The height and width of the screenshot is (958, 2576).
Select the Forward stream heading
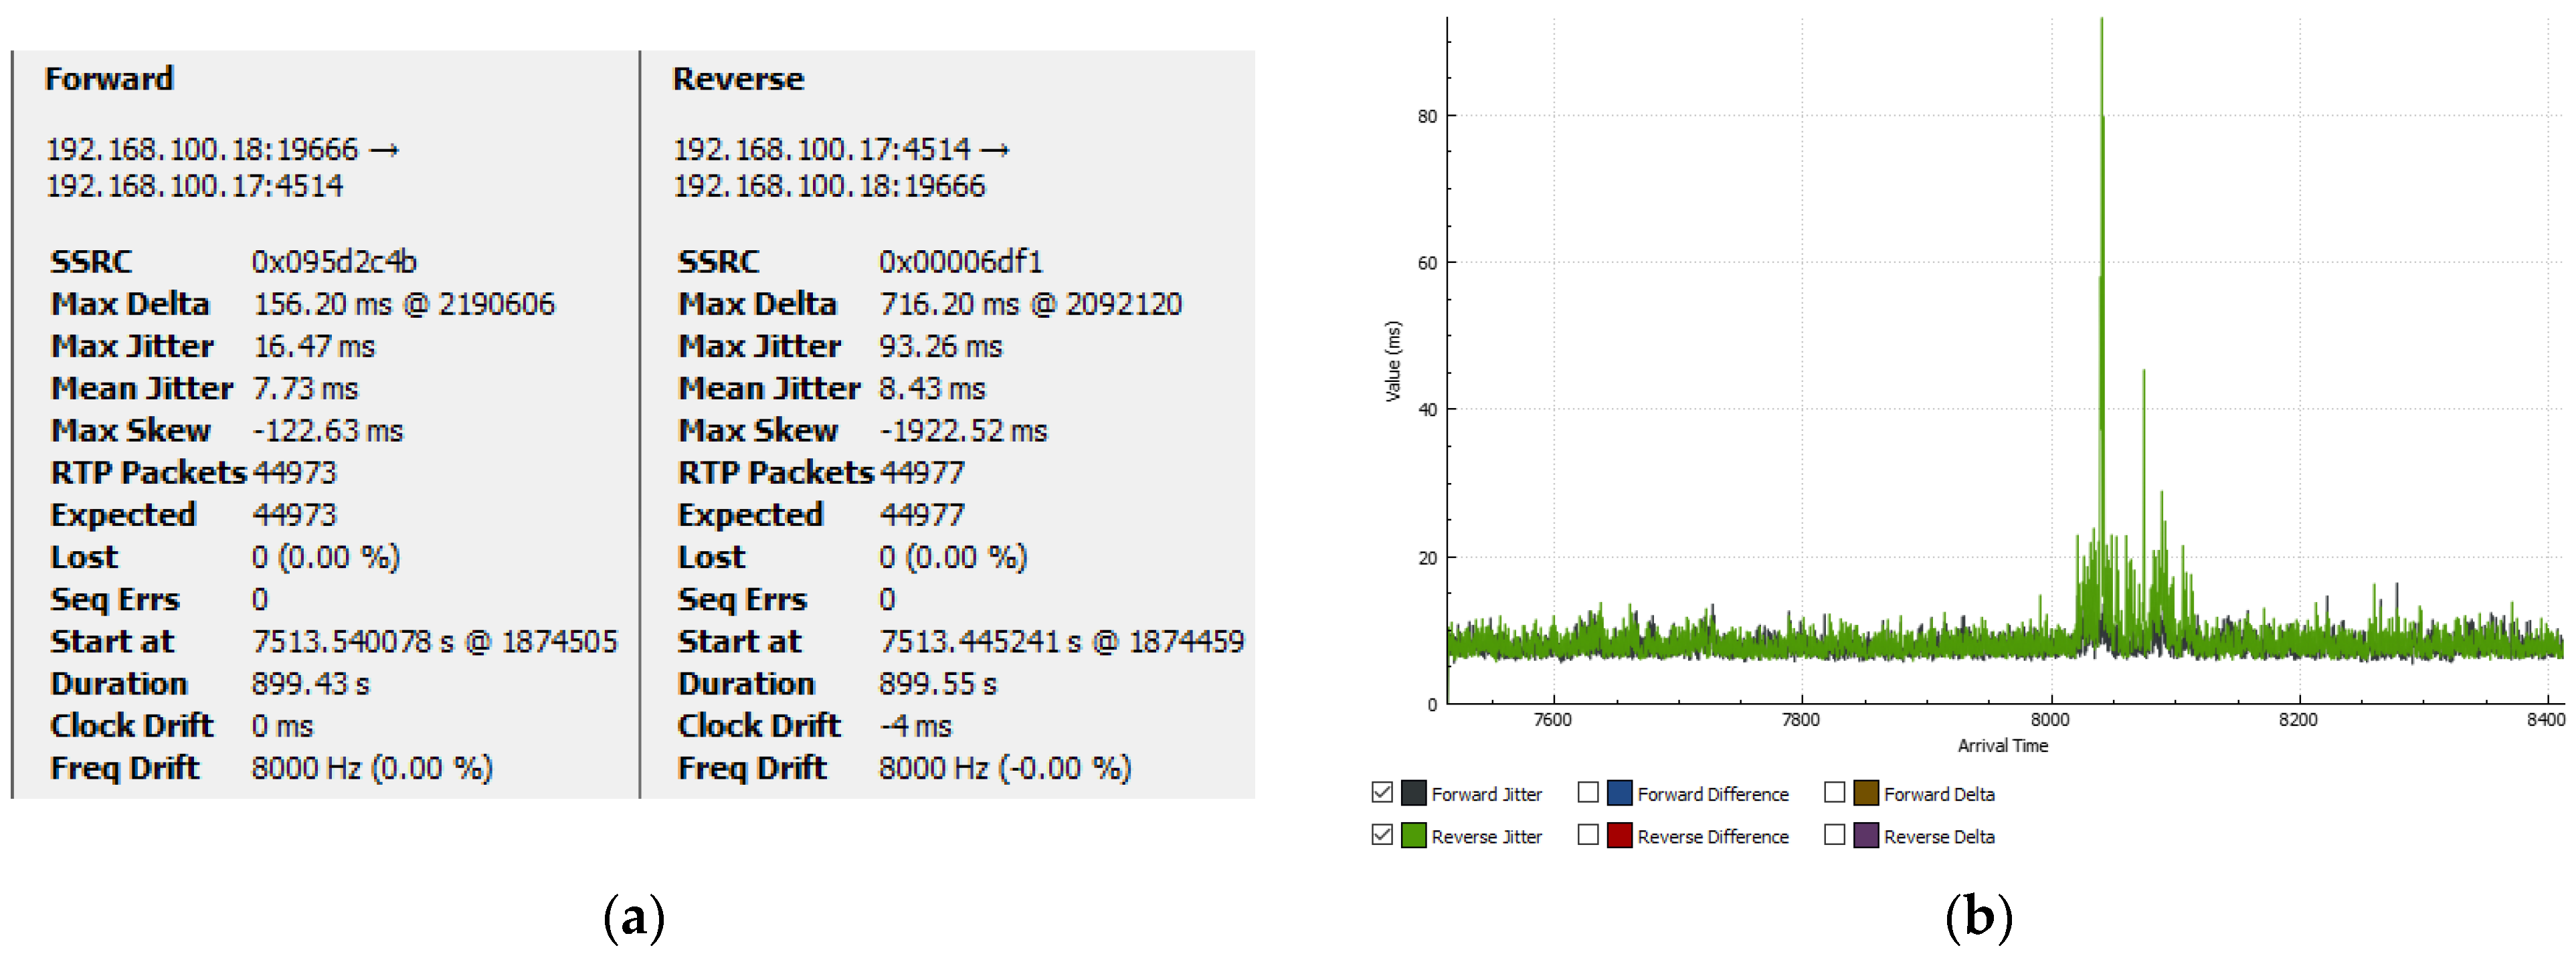(x=109, y=79)
